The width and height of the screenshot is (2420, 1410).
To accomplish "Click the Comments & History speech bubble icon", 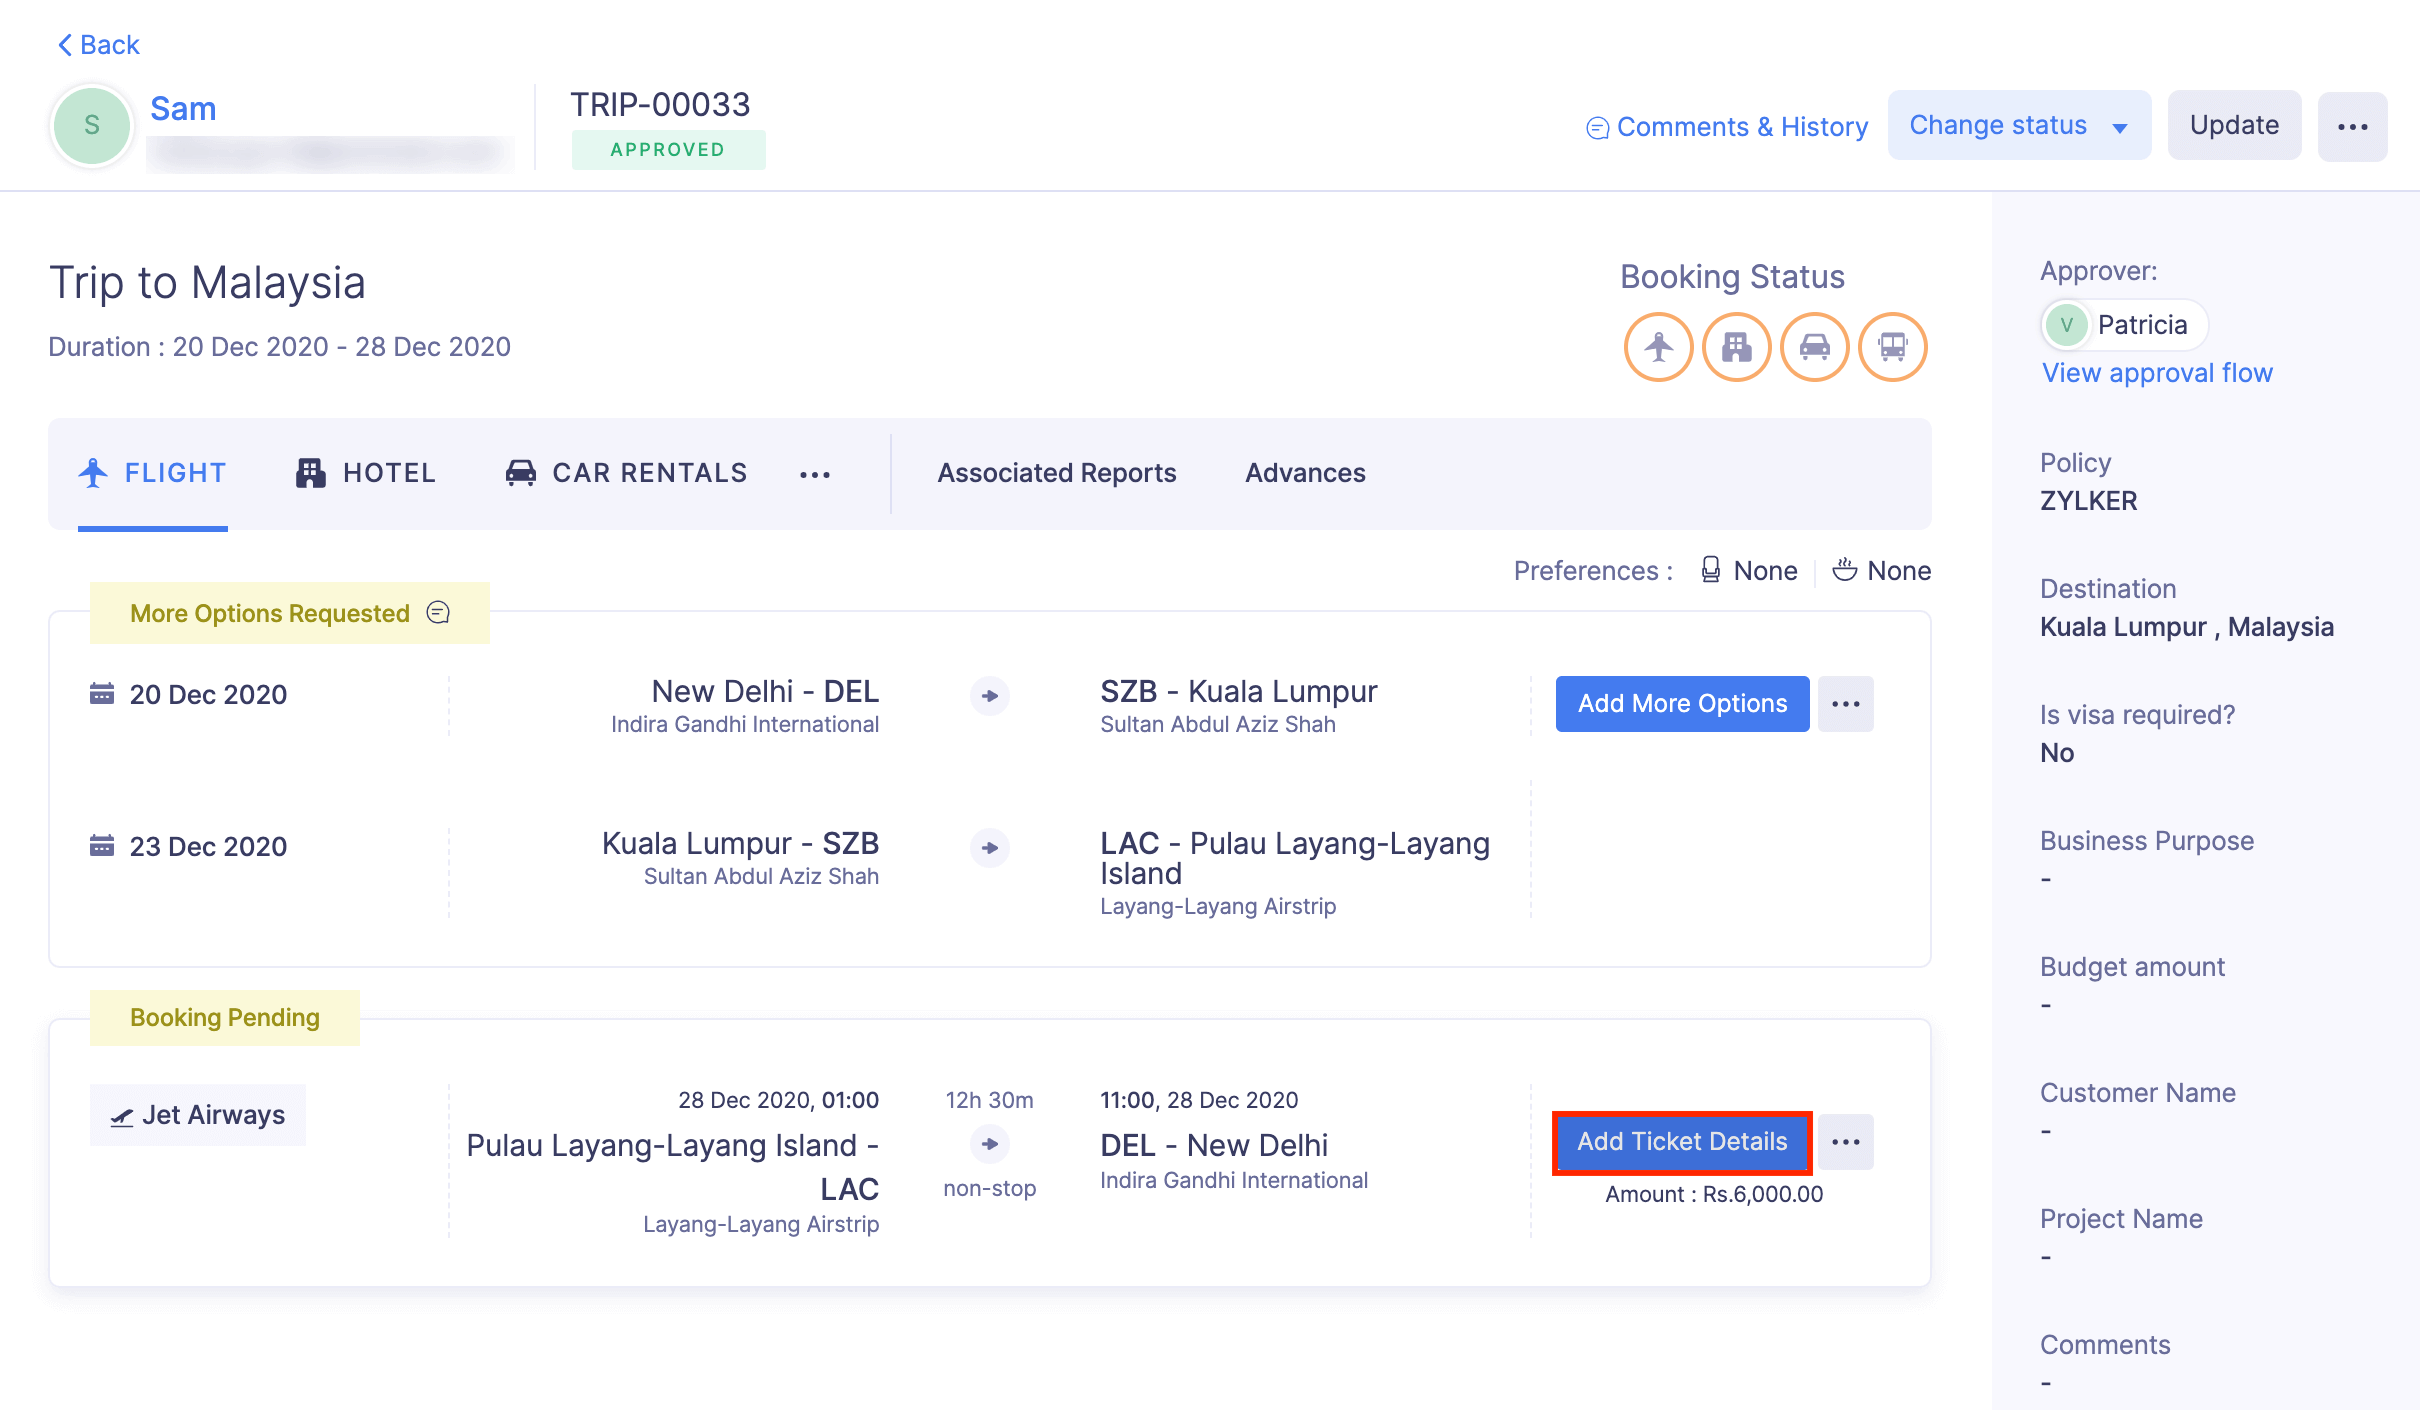I will point(1597,127).
